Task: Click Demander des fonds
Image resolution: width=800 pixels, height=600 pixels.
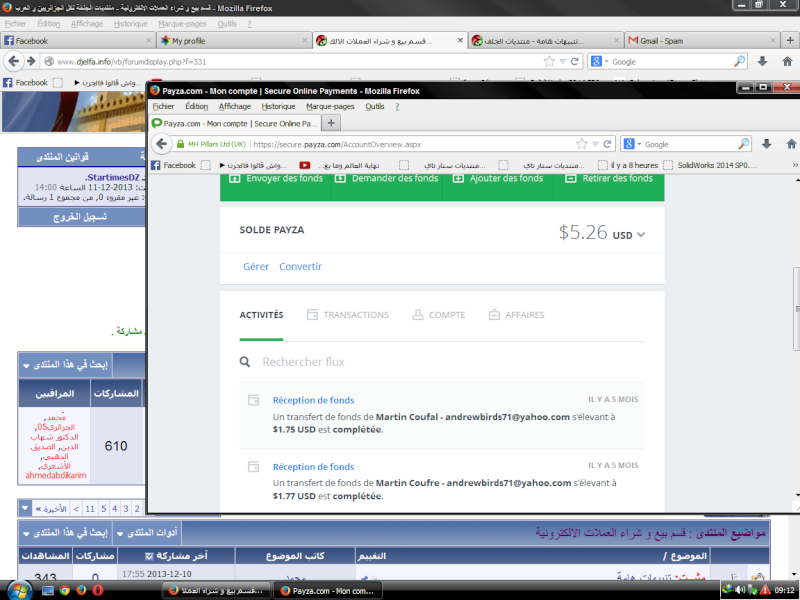Action: (386, 179)
